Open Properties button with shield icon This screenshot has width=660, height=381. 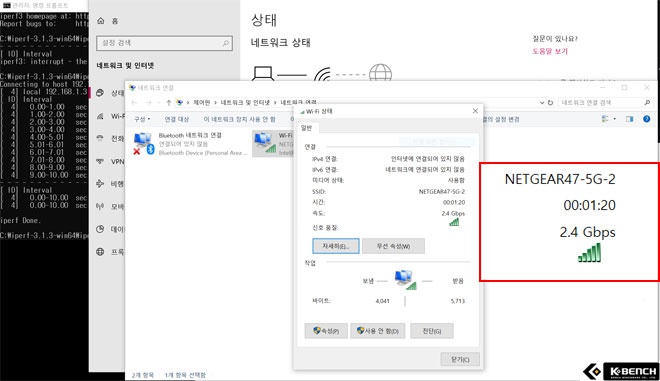coord(326,331)
